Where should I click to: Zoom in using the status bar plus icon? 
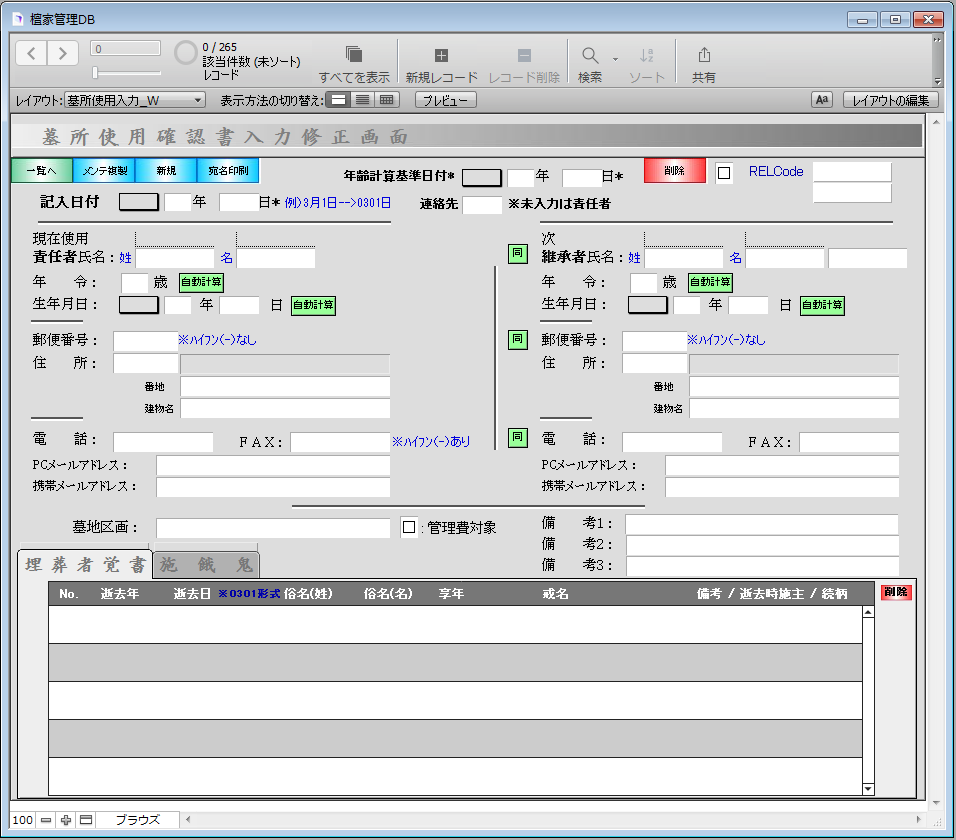click(x=66, y=820)
